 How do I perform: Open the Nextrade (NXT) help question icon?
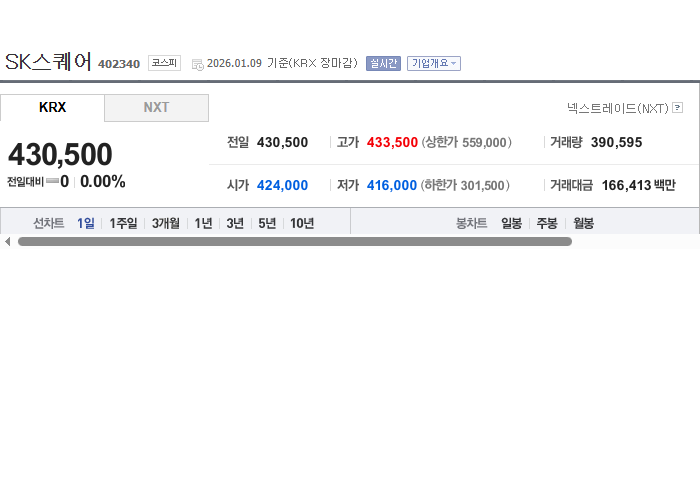[677, 108]
